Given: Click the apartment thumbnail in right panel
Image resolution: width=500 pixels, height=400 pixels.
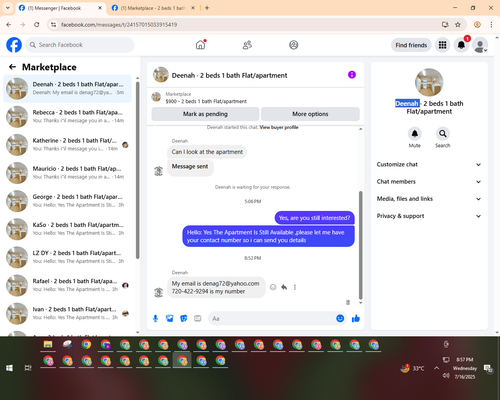Looking at the screenshot, I should [x=429, y=82].
